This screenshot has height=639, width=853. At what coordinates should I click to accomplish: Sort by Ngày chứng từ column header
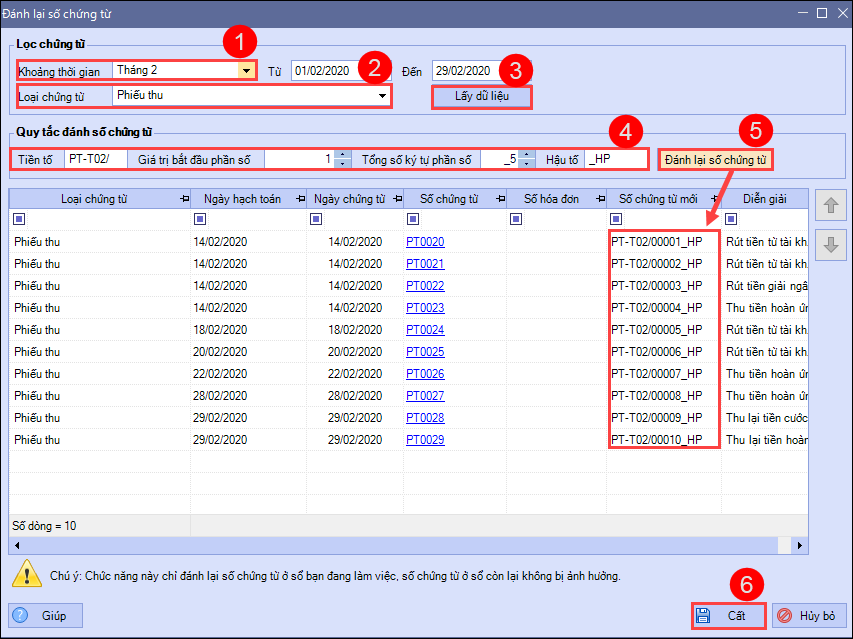click(x=349, y=199)
